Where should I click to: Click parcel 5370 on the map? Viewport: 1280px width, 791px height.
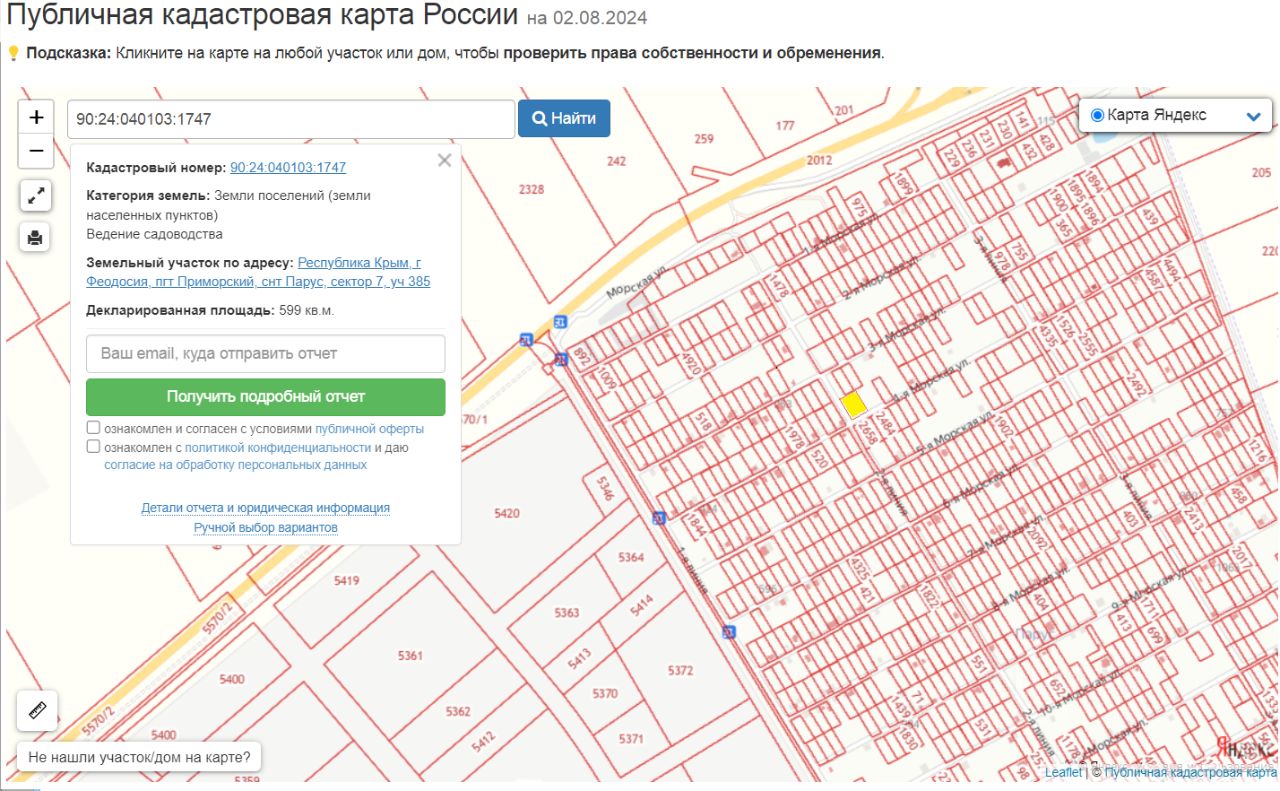[x=605, y=693]
